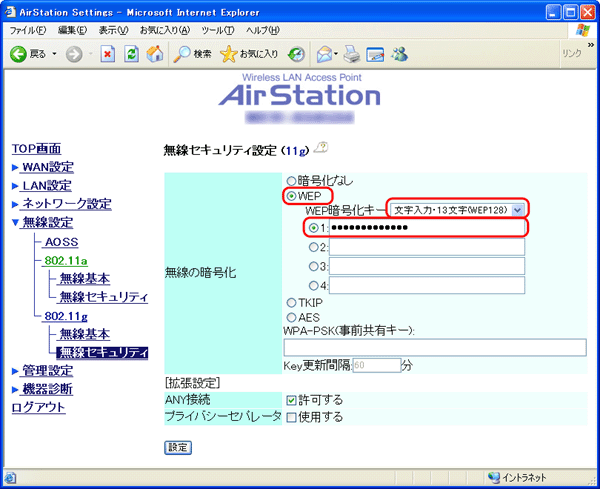Select the TKIP radio button
Screen dimensions: 600x489
[292, 303]
